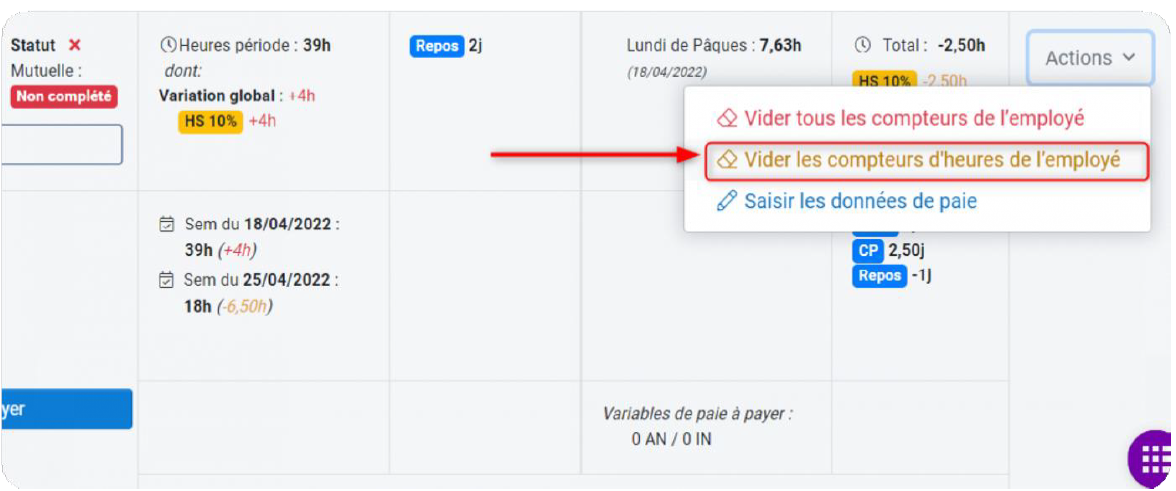Click the pencil icon for Saisir les données
The width and height of the screenshot is (1176, 491).
click(727, 202)
